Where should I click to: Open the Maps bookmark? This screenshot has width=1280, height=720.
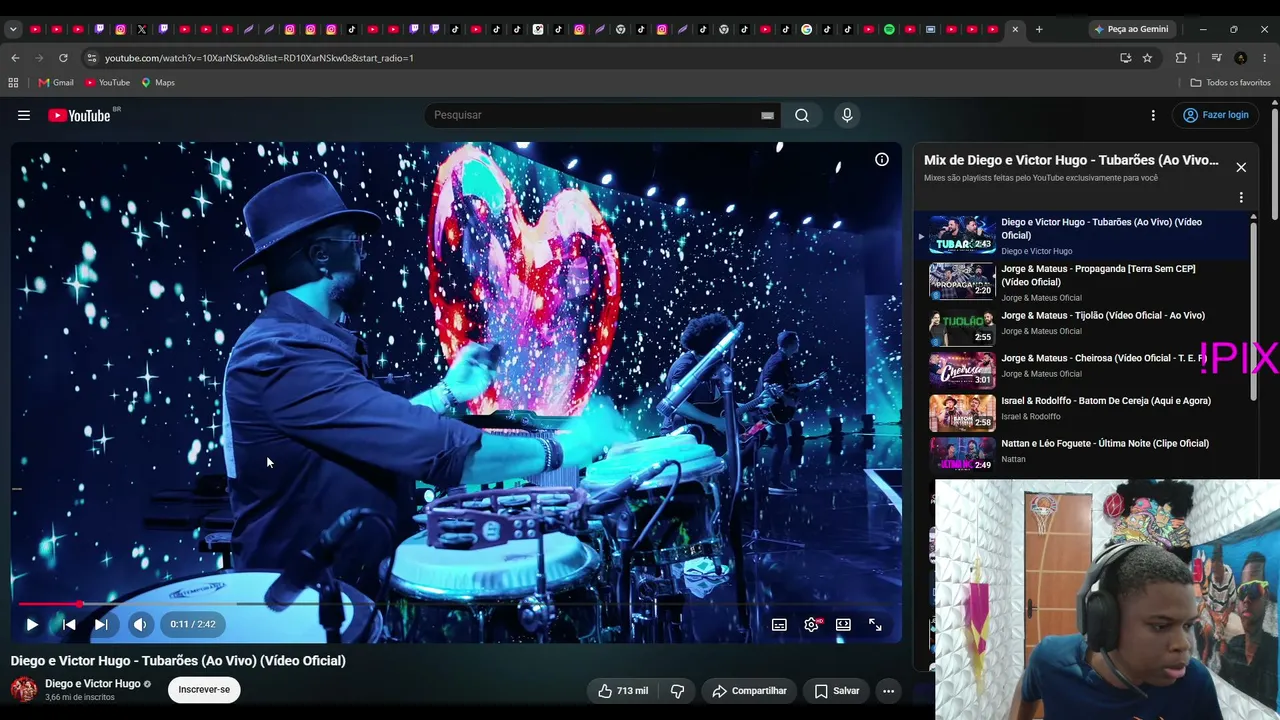point(158,83)
